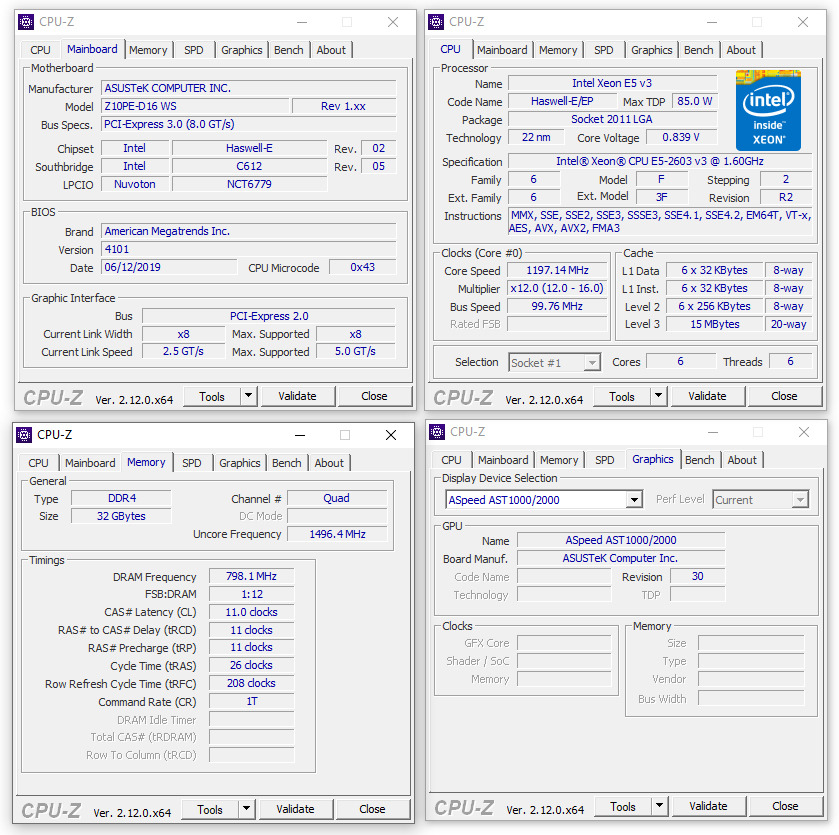
Task: Open the Graphics tab in the CPU window
Action: [x=652, y=50]
